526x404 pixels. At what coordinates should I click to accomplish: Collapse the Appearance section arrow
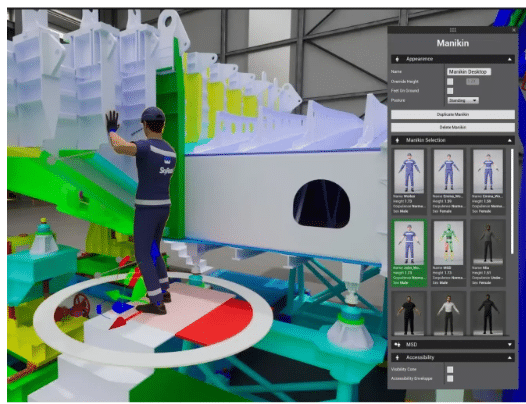510,59
